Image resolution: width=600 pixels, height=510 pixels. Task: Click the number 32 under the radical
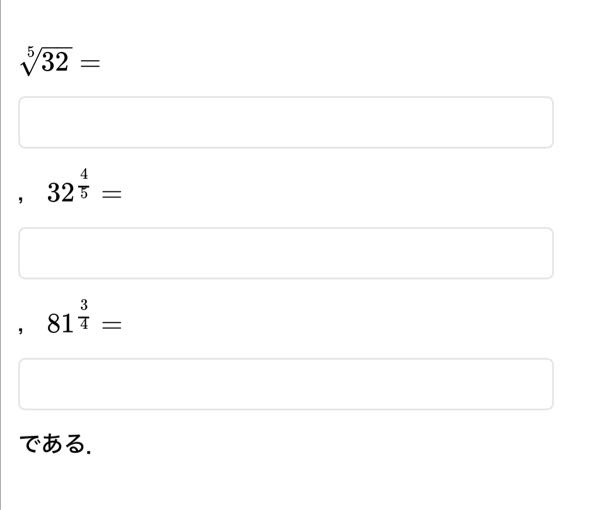[55, 62]
